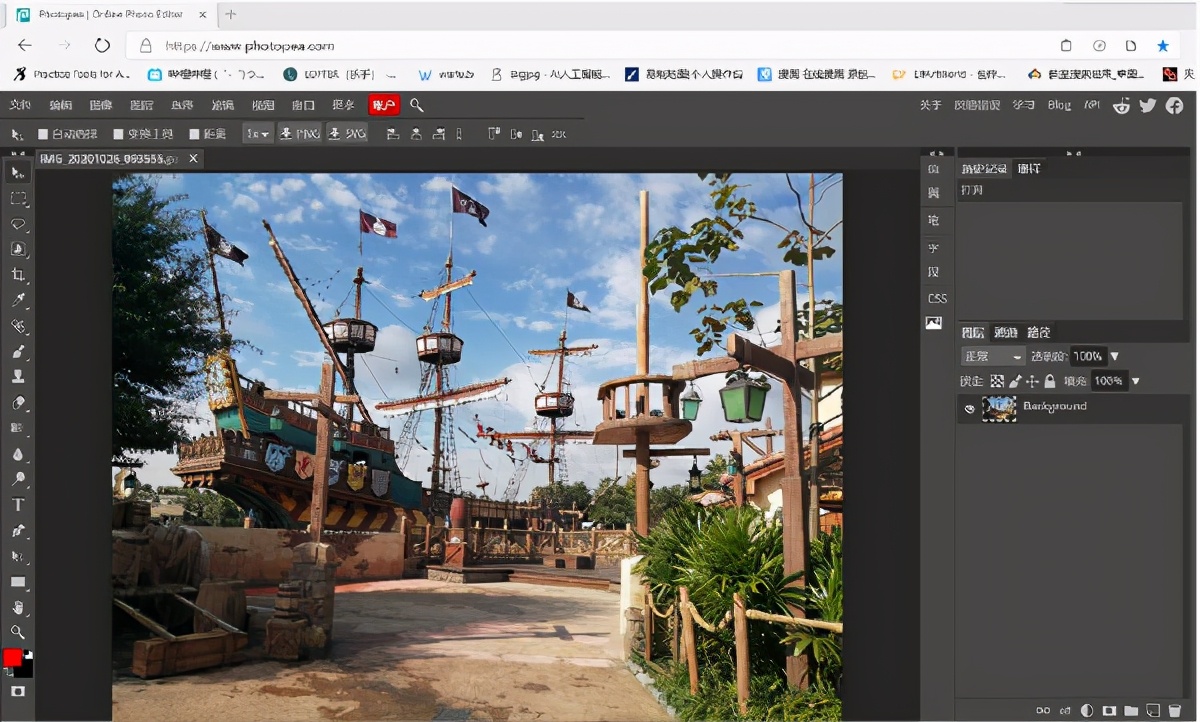Image resolution: width=1200 pixels, height=722 pixels.
Task: Hide the Background layer via eye icon
Action: [x=969, y=409]
